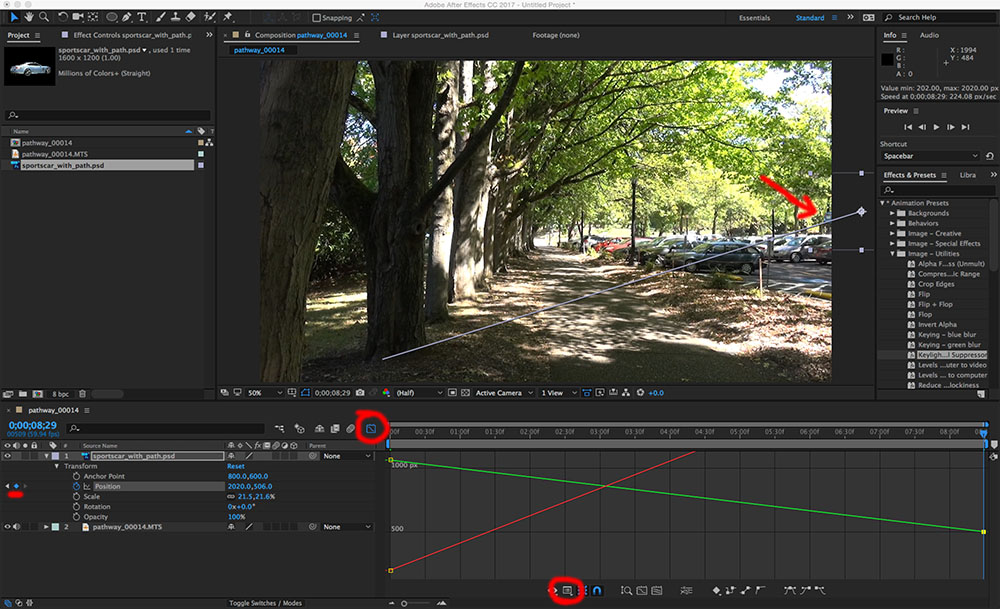Click the graph snap magnet icon
This screenshot has width=1000, height=609.
[x=597, y=591]
